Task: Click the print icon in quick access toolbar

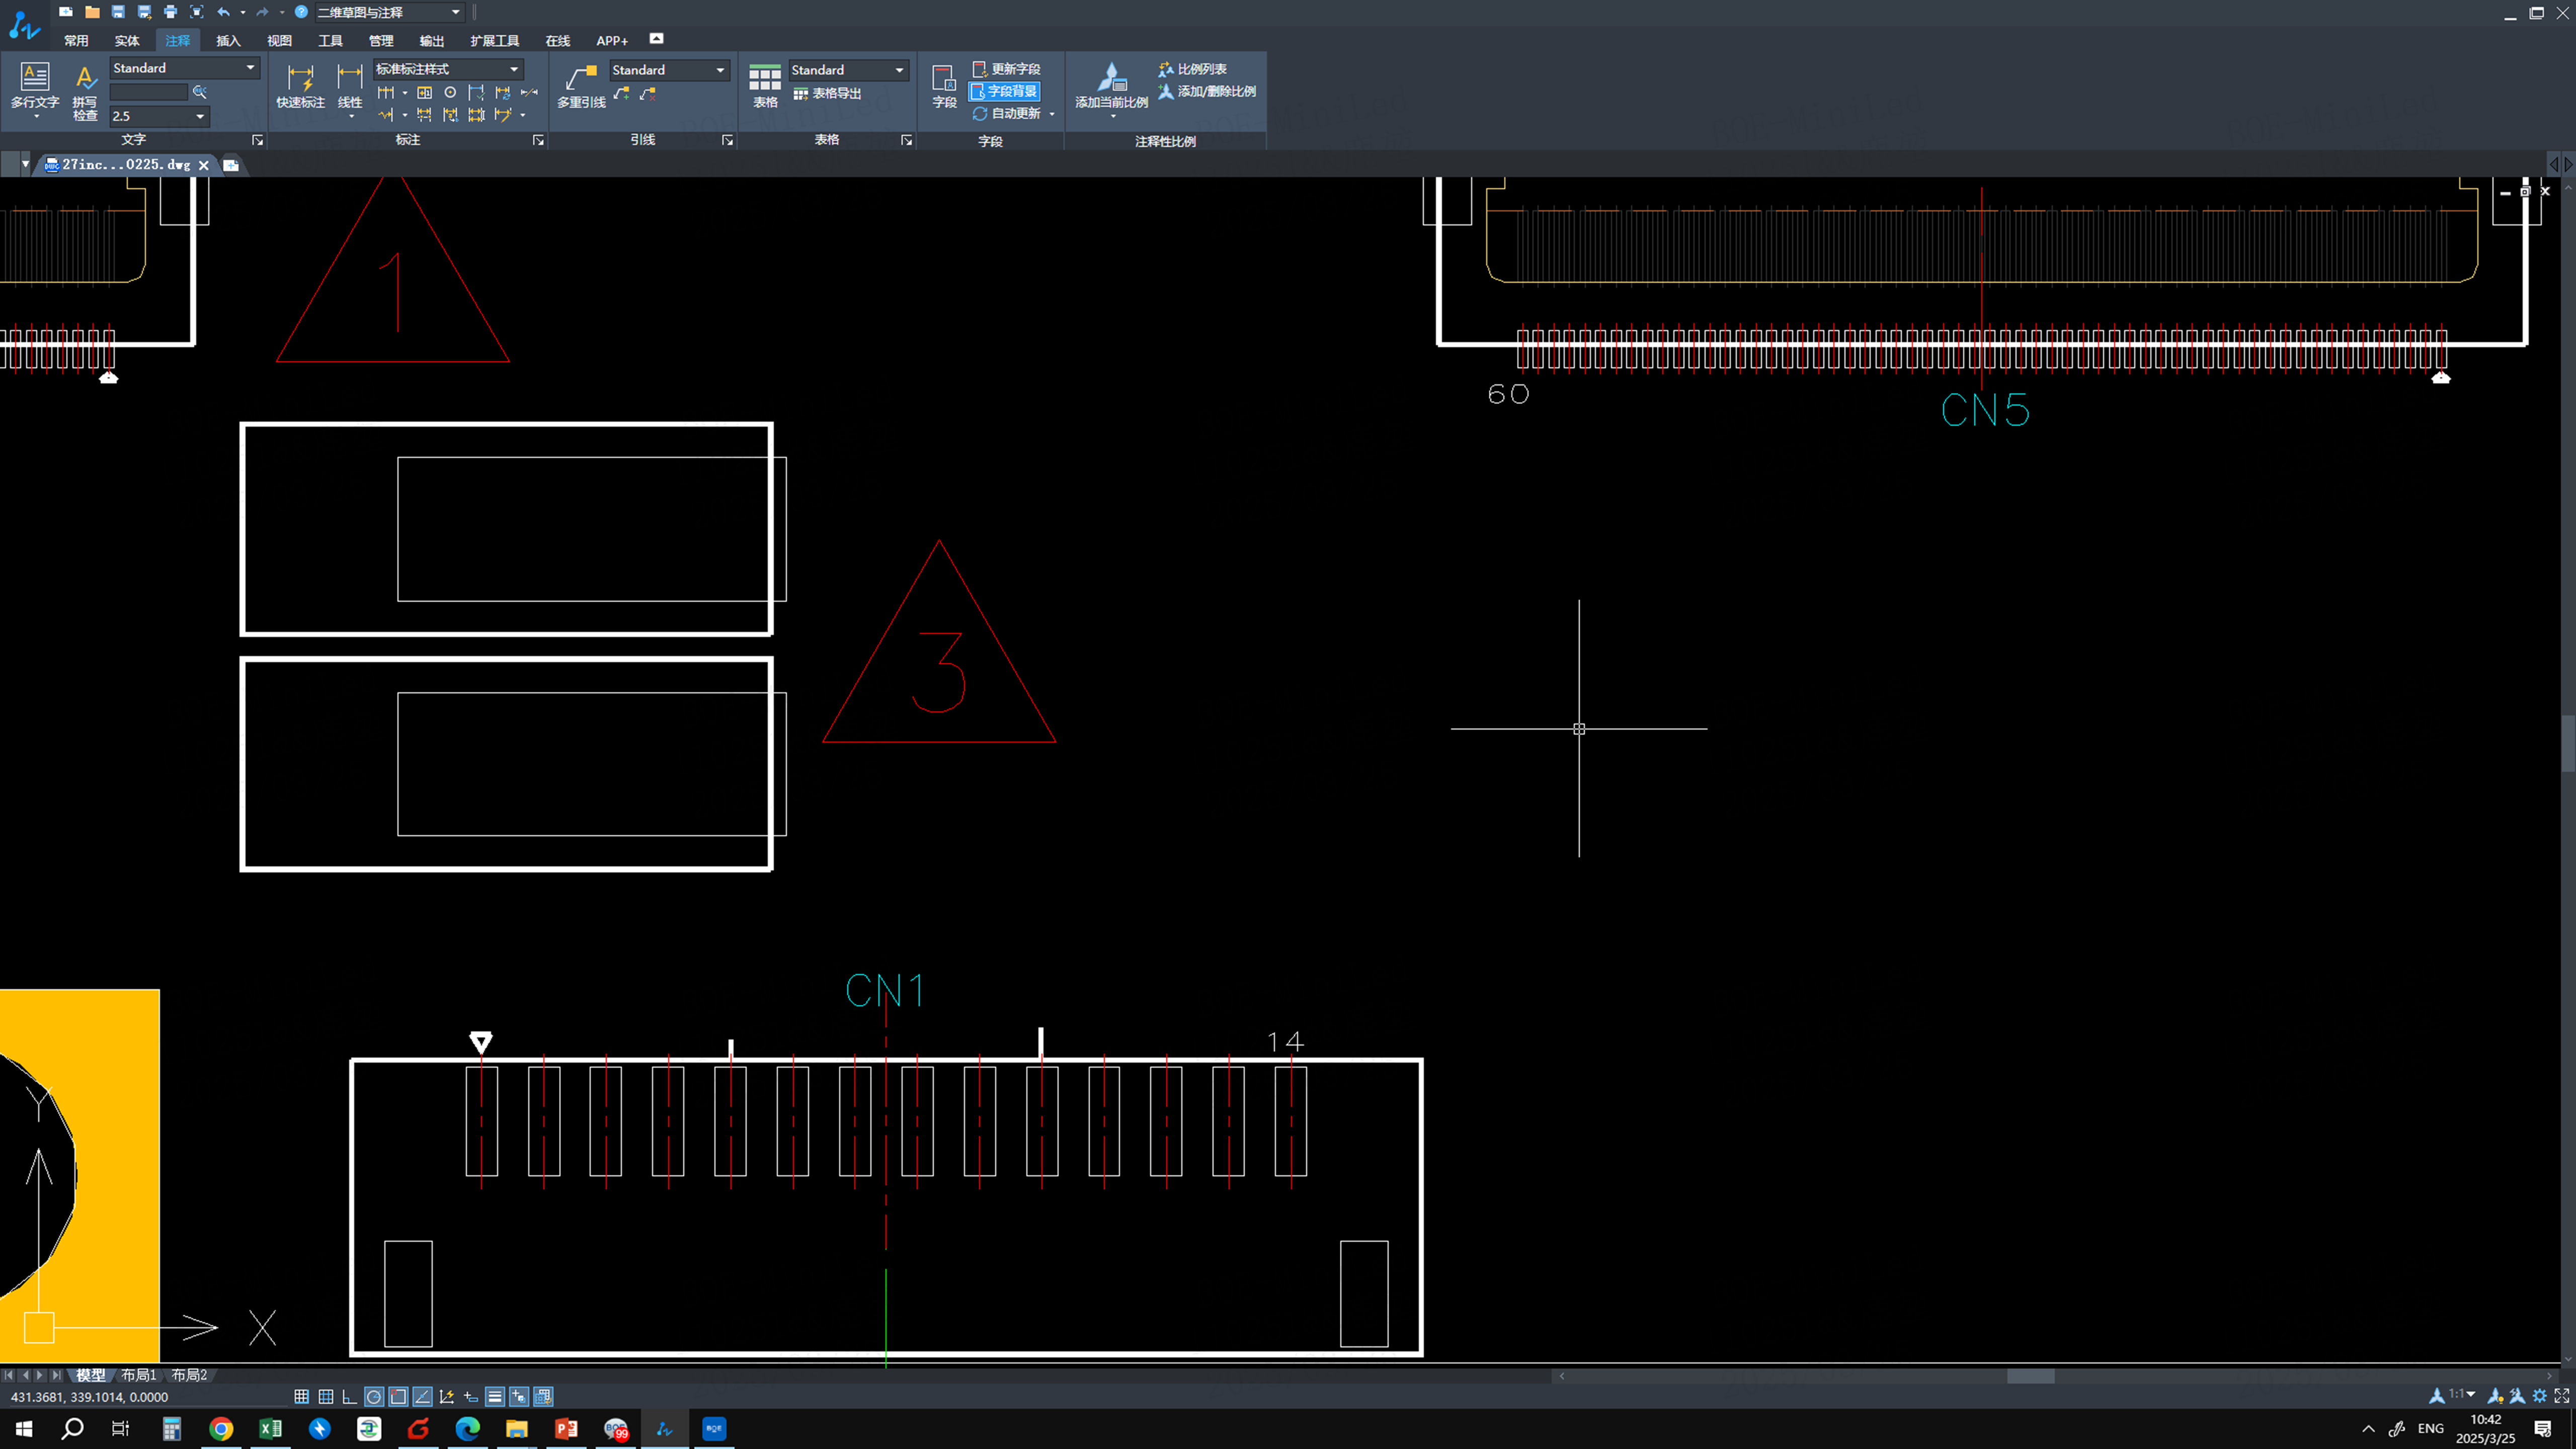Action: 170,12
